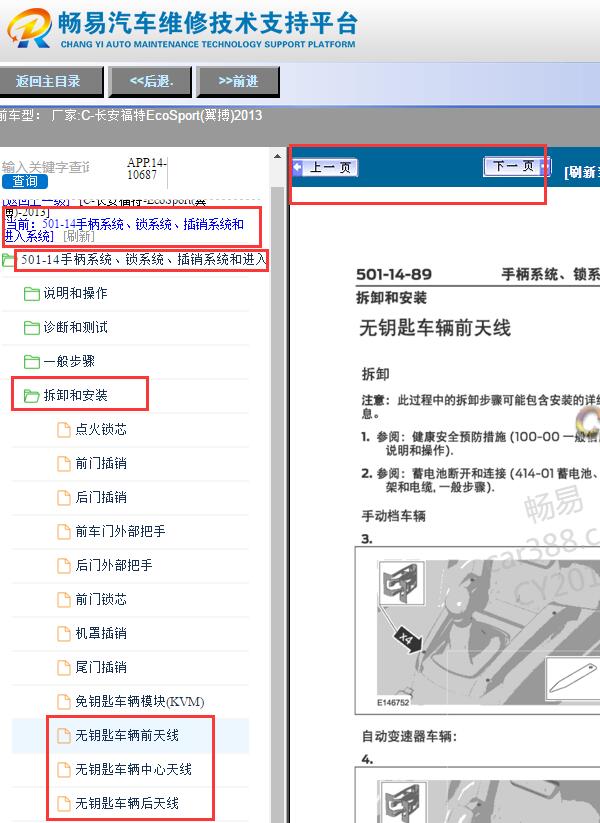Click the page icon beside 前门锁芯
600x823 pixels.
pos(64,600)
